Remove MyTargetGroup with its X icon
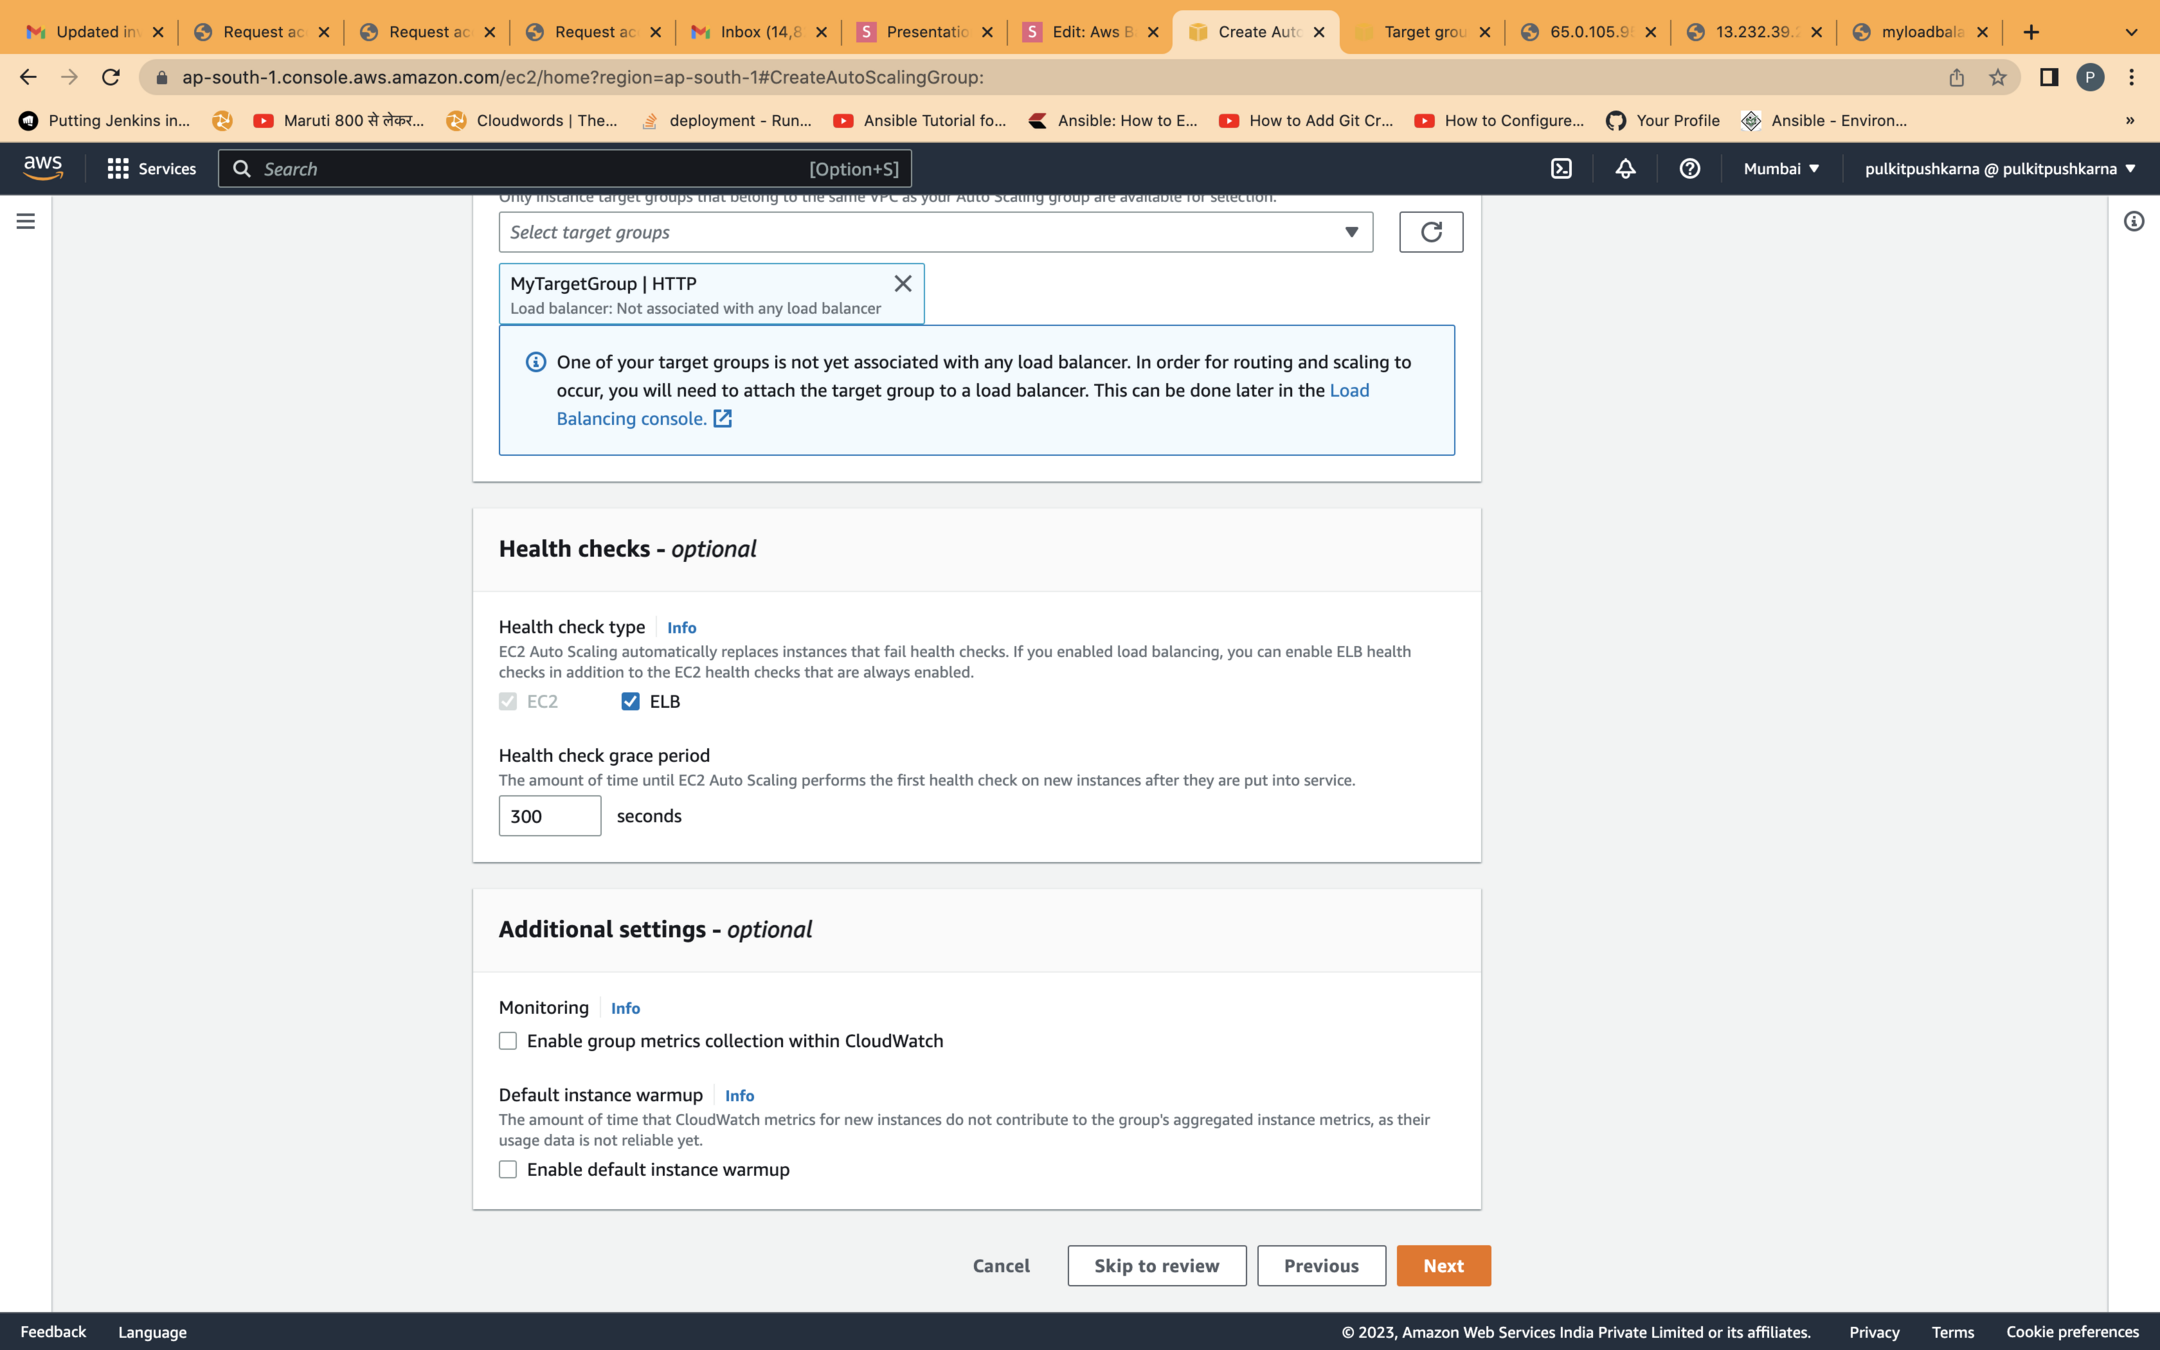Screen dimensions: 2160x1350 click(902, 283)
